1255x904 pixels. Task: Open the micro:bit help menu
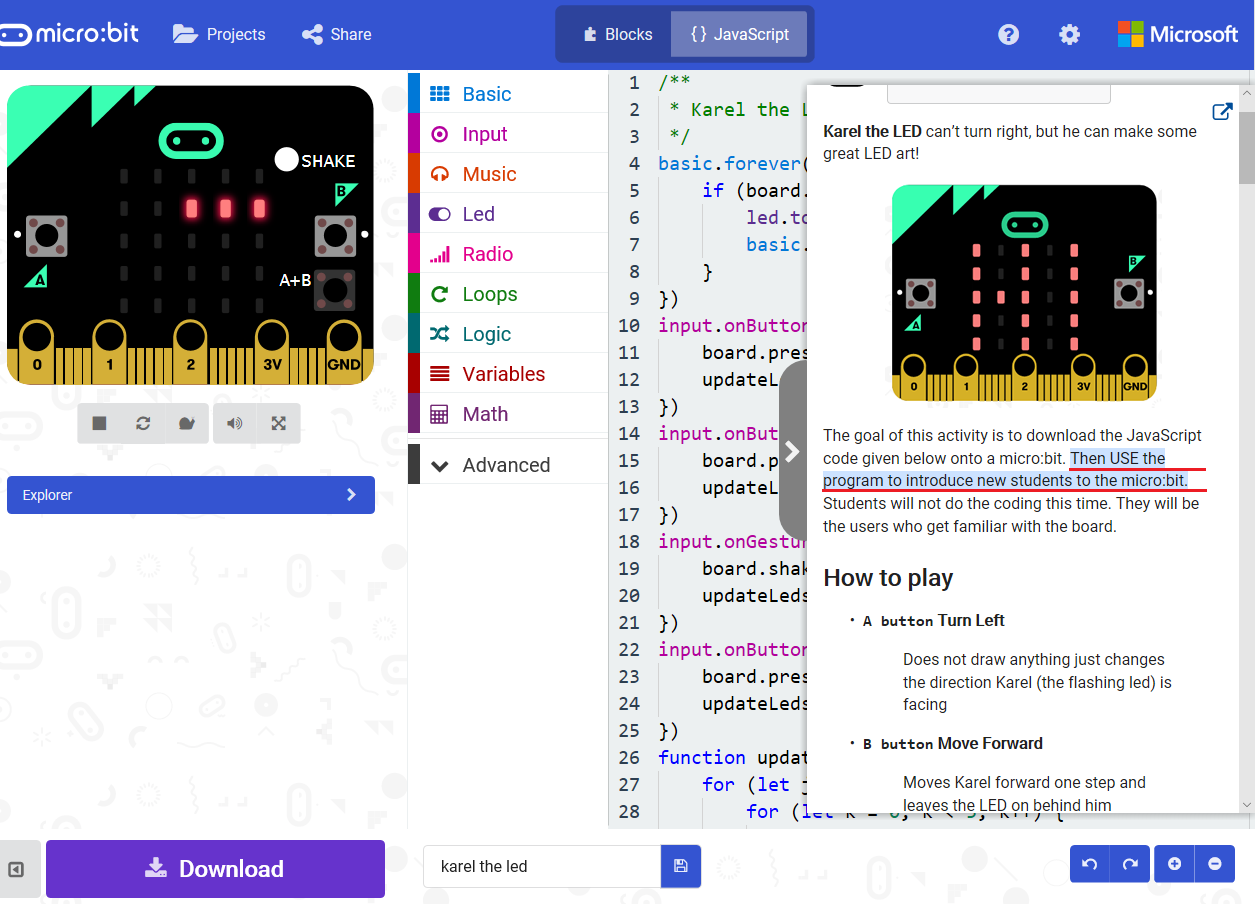(1008, 34)
